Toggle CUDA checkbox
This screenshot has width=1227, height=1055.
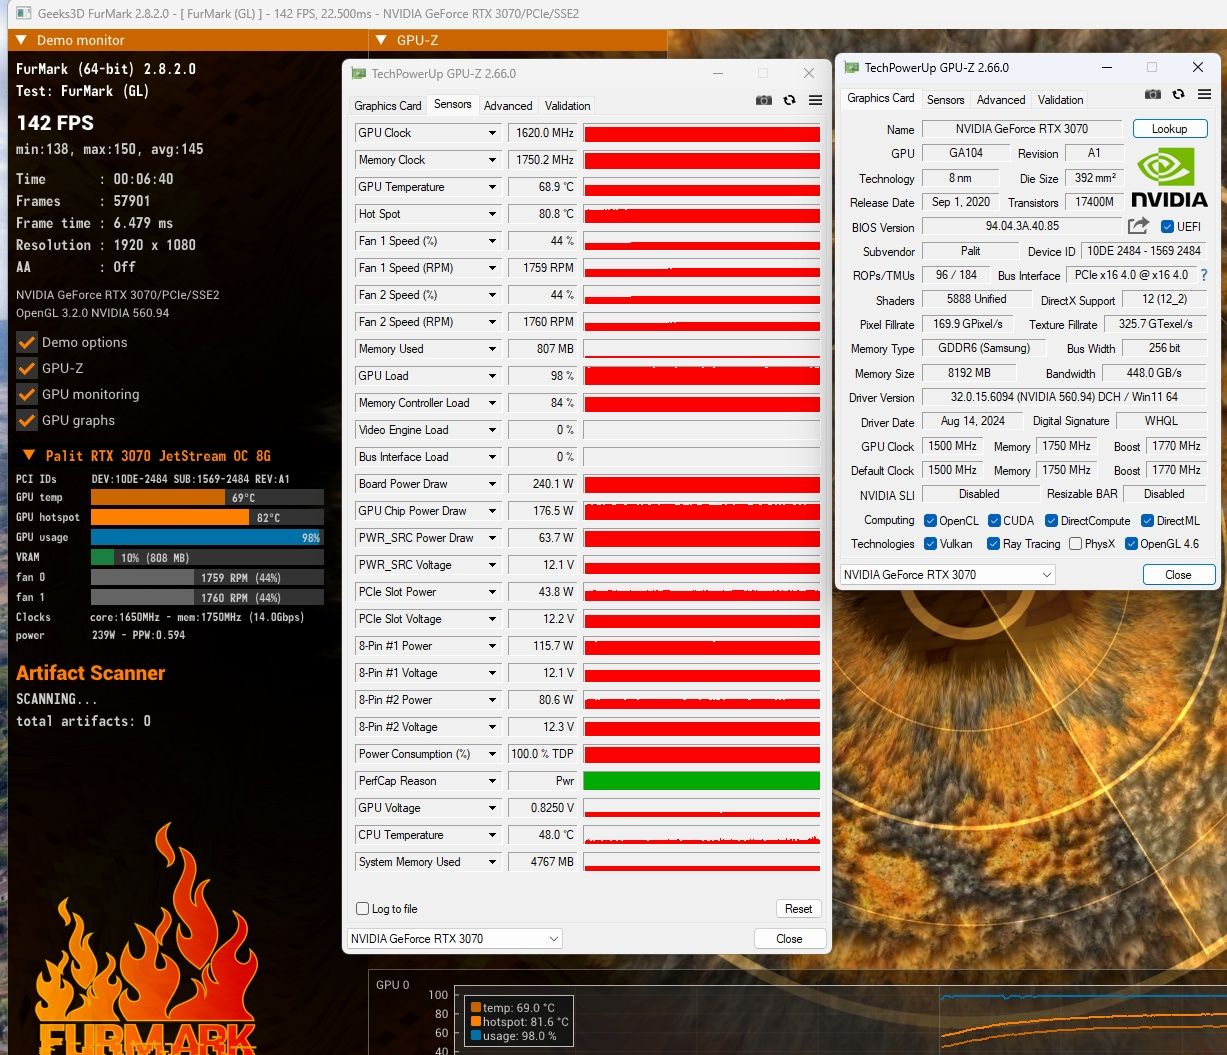(994, 521)
